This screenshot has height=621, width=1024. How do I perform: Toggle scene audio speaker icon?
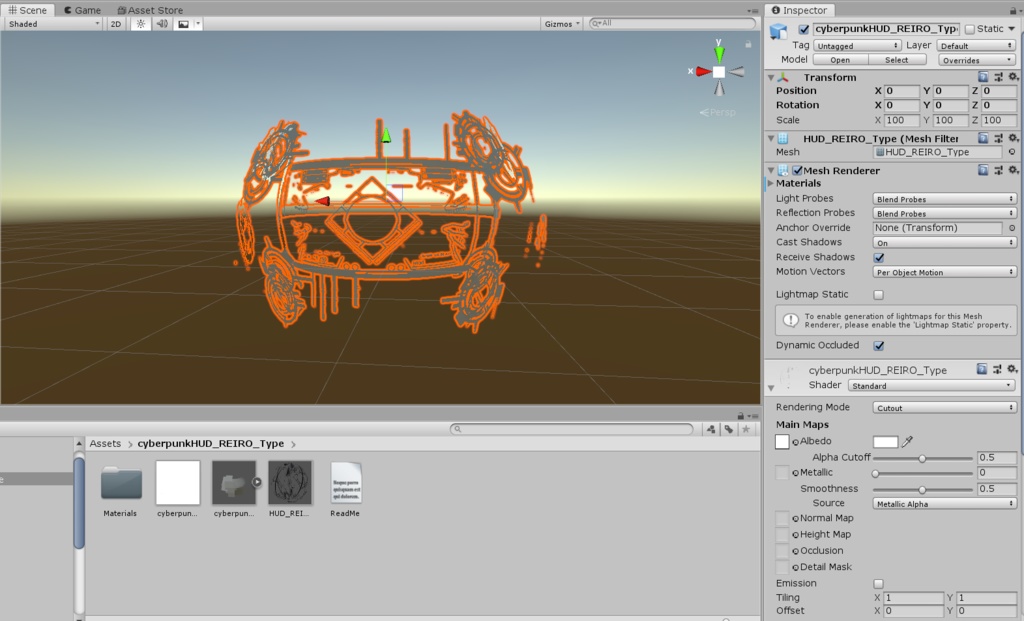pyautogui.click(x=162, y=23)
